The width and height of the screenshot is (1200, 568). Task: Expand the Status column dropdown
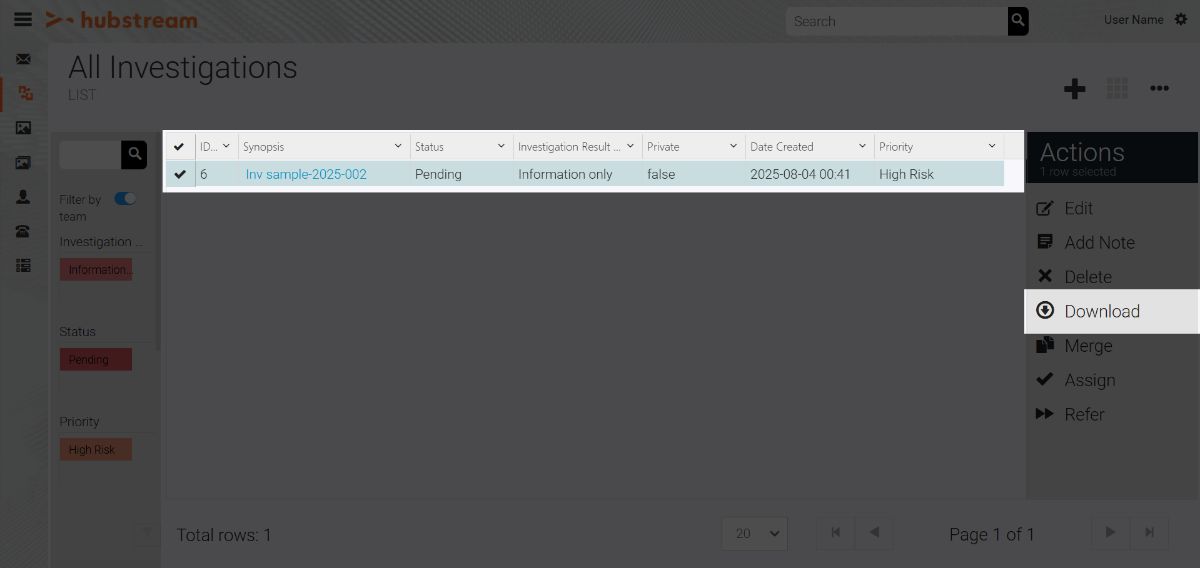(501, 147)
